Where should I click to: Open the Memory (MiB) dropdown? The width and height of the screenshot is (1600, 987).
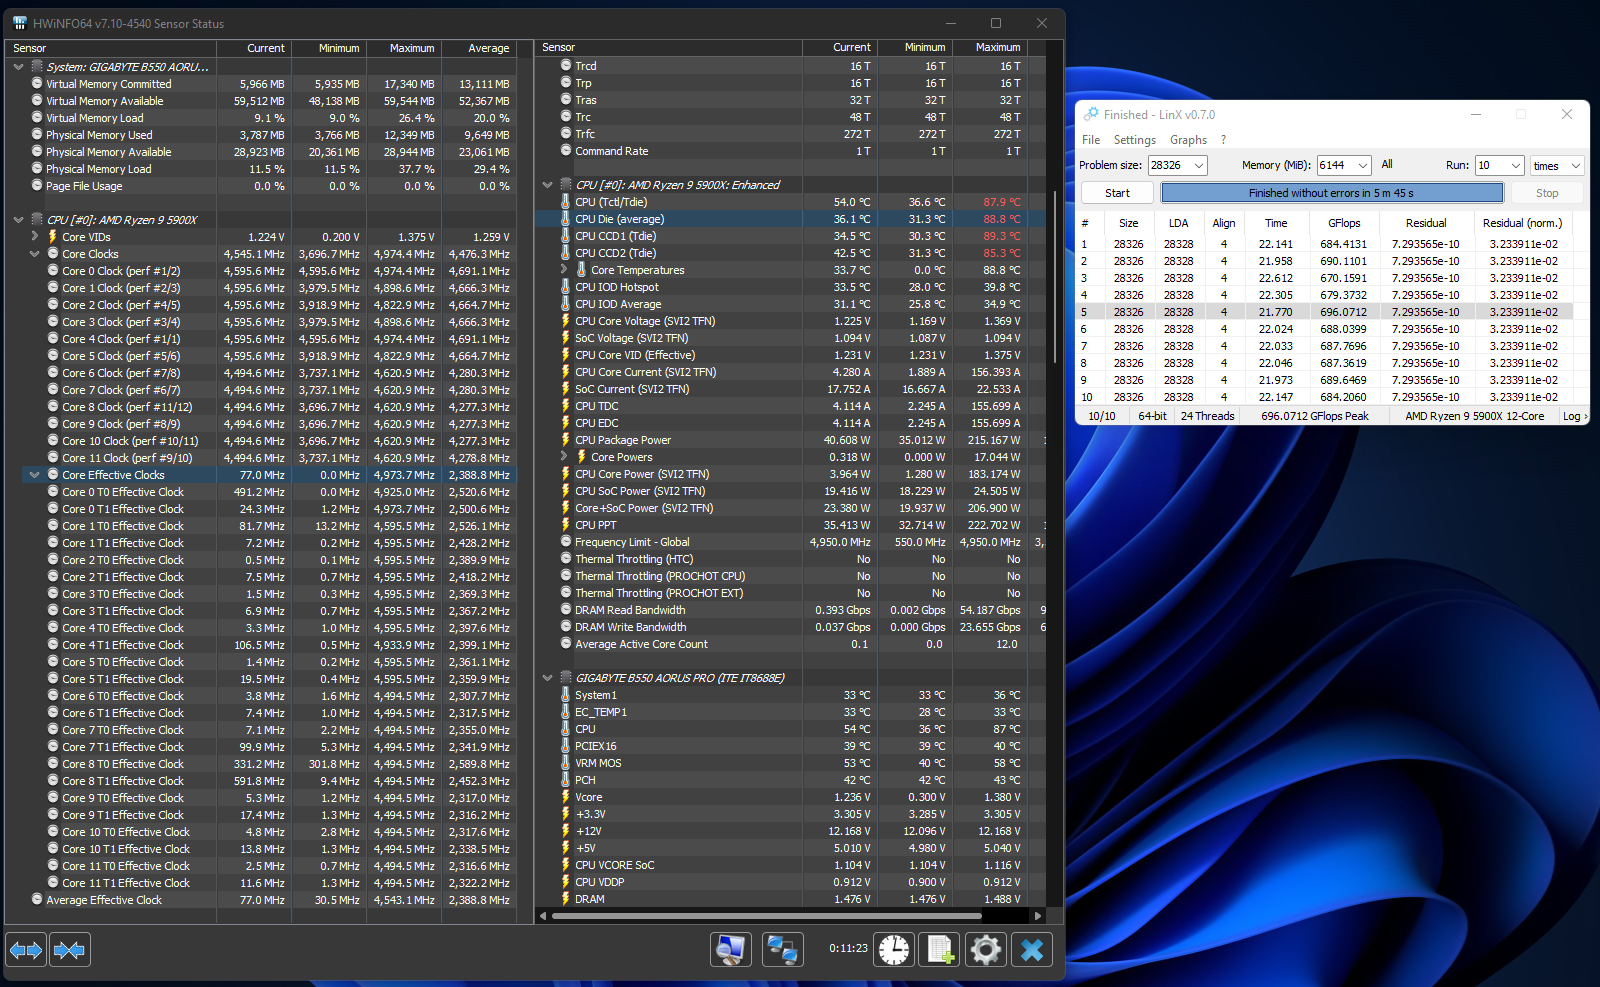click(1362, 166)
